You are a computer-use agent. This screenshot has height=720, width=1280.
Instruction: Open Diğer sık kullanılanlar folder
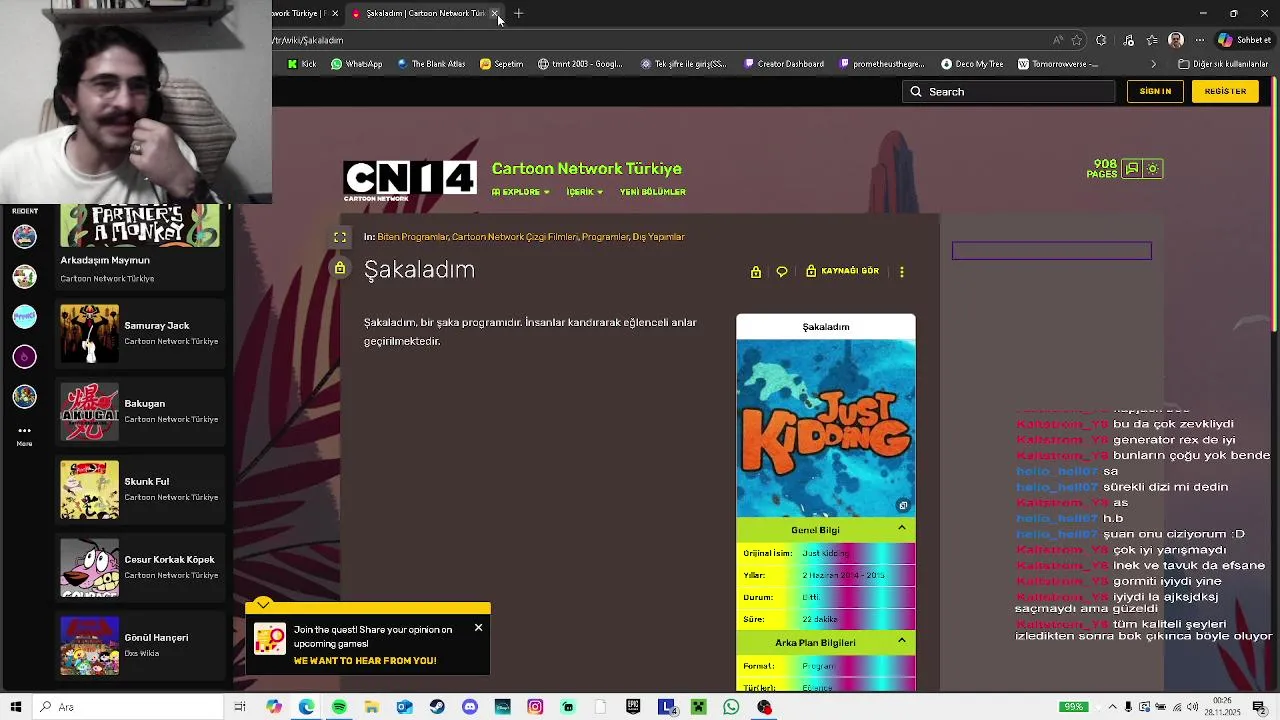click(x=1223, y=64)
